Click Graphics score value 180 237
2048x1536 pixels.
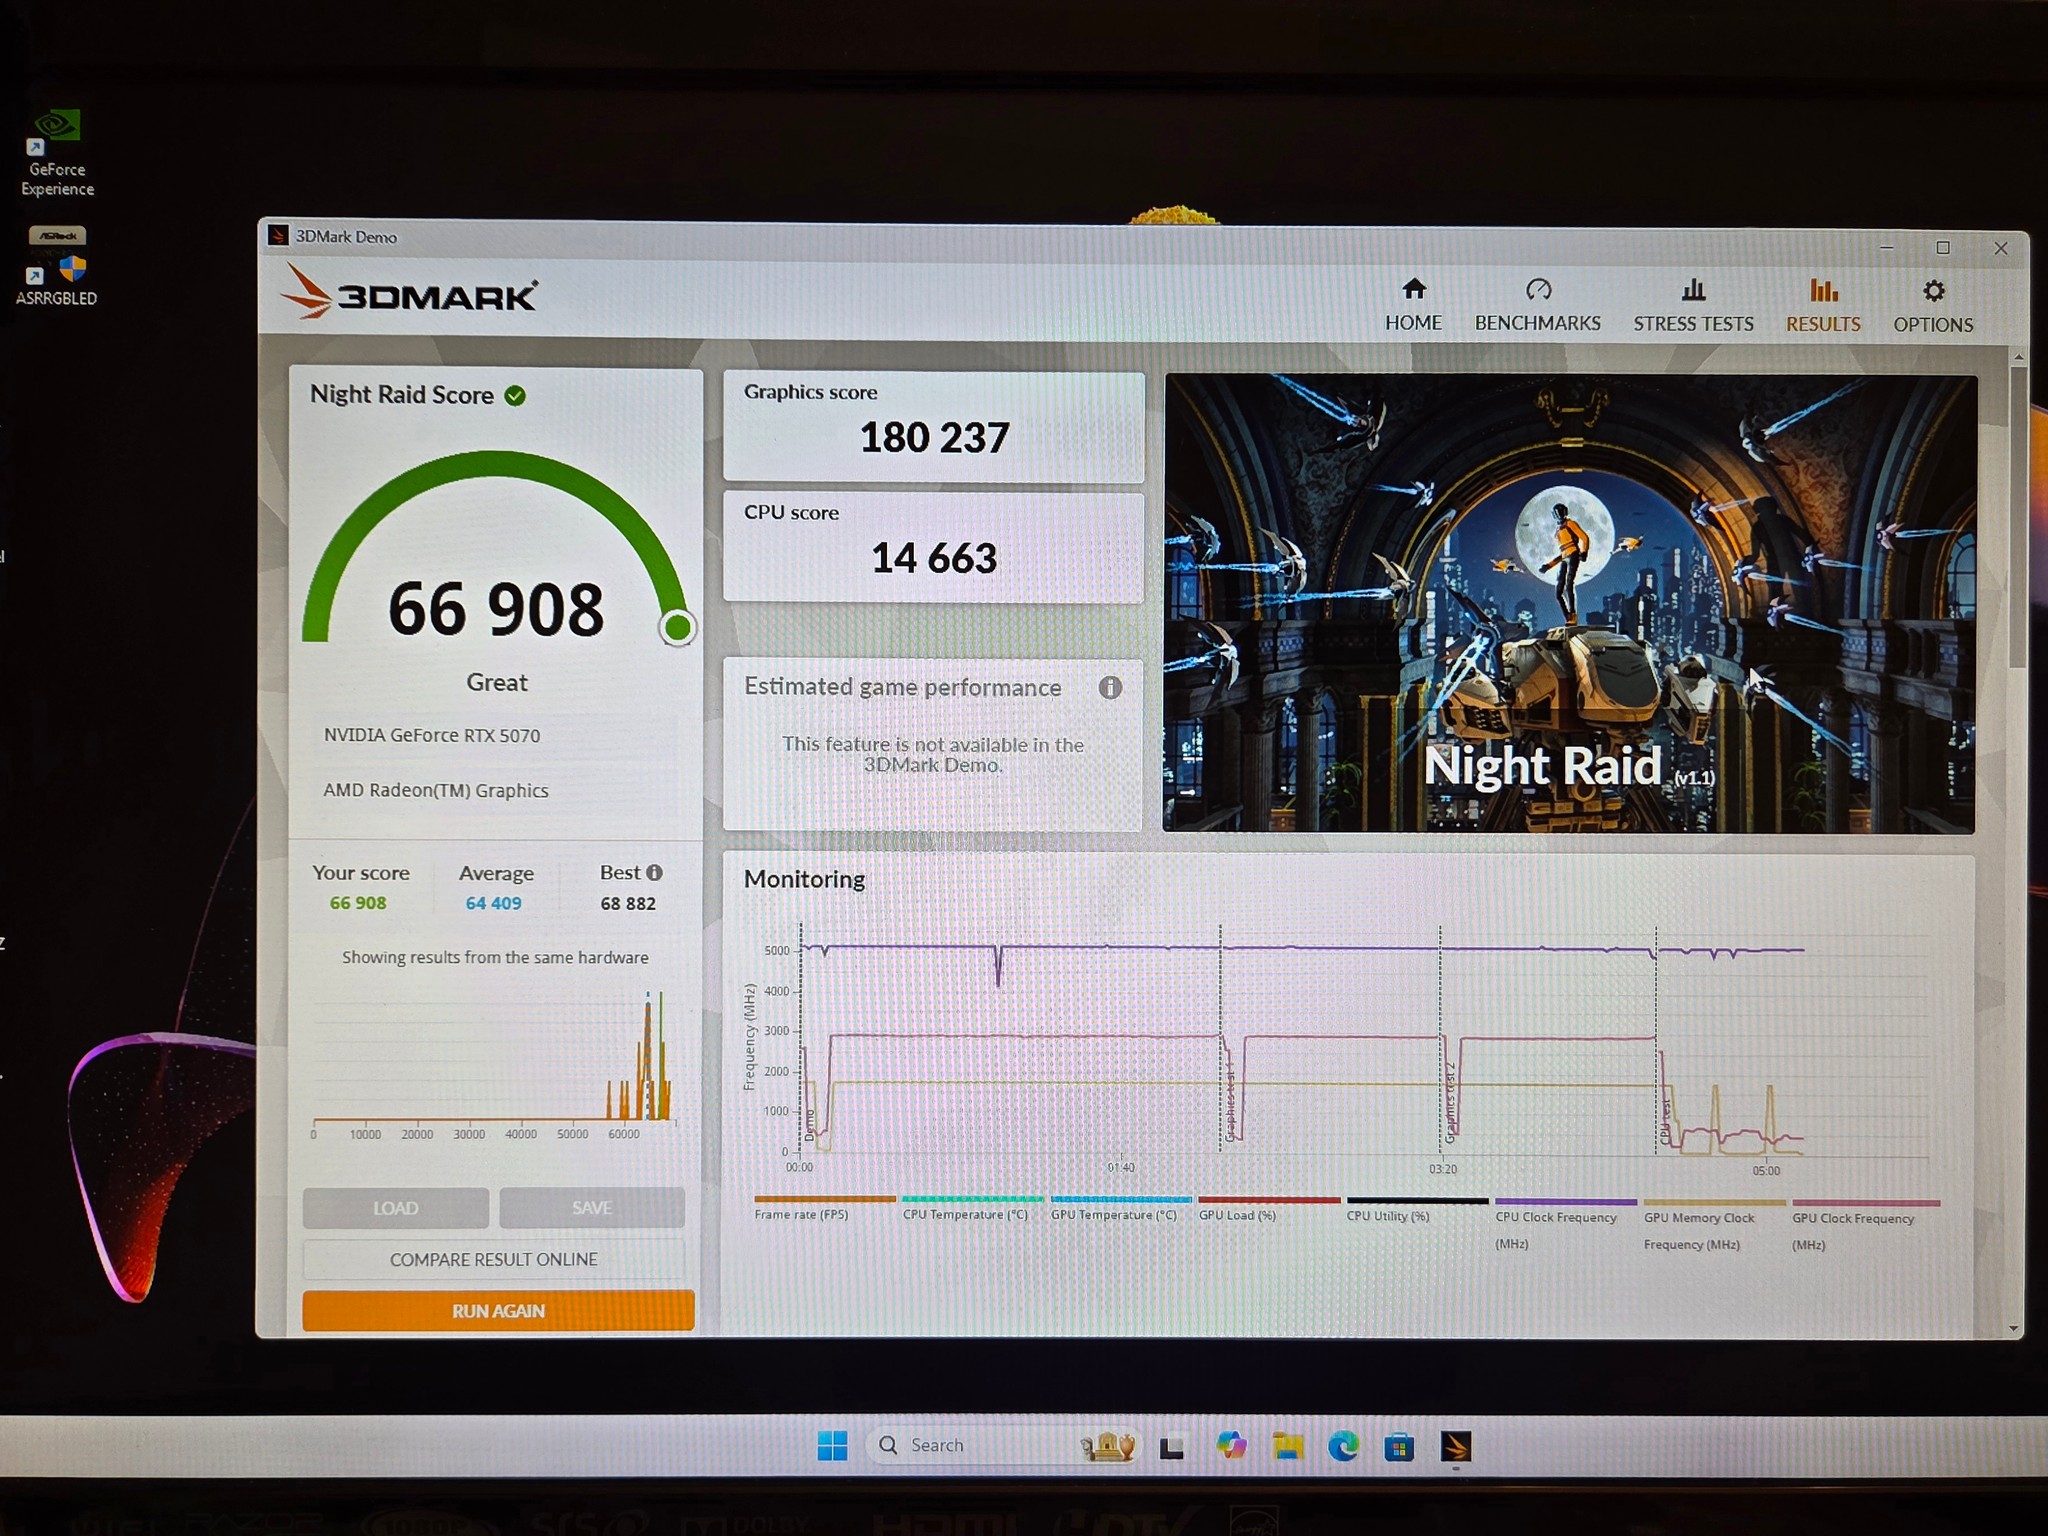pos(934,438)
